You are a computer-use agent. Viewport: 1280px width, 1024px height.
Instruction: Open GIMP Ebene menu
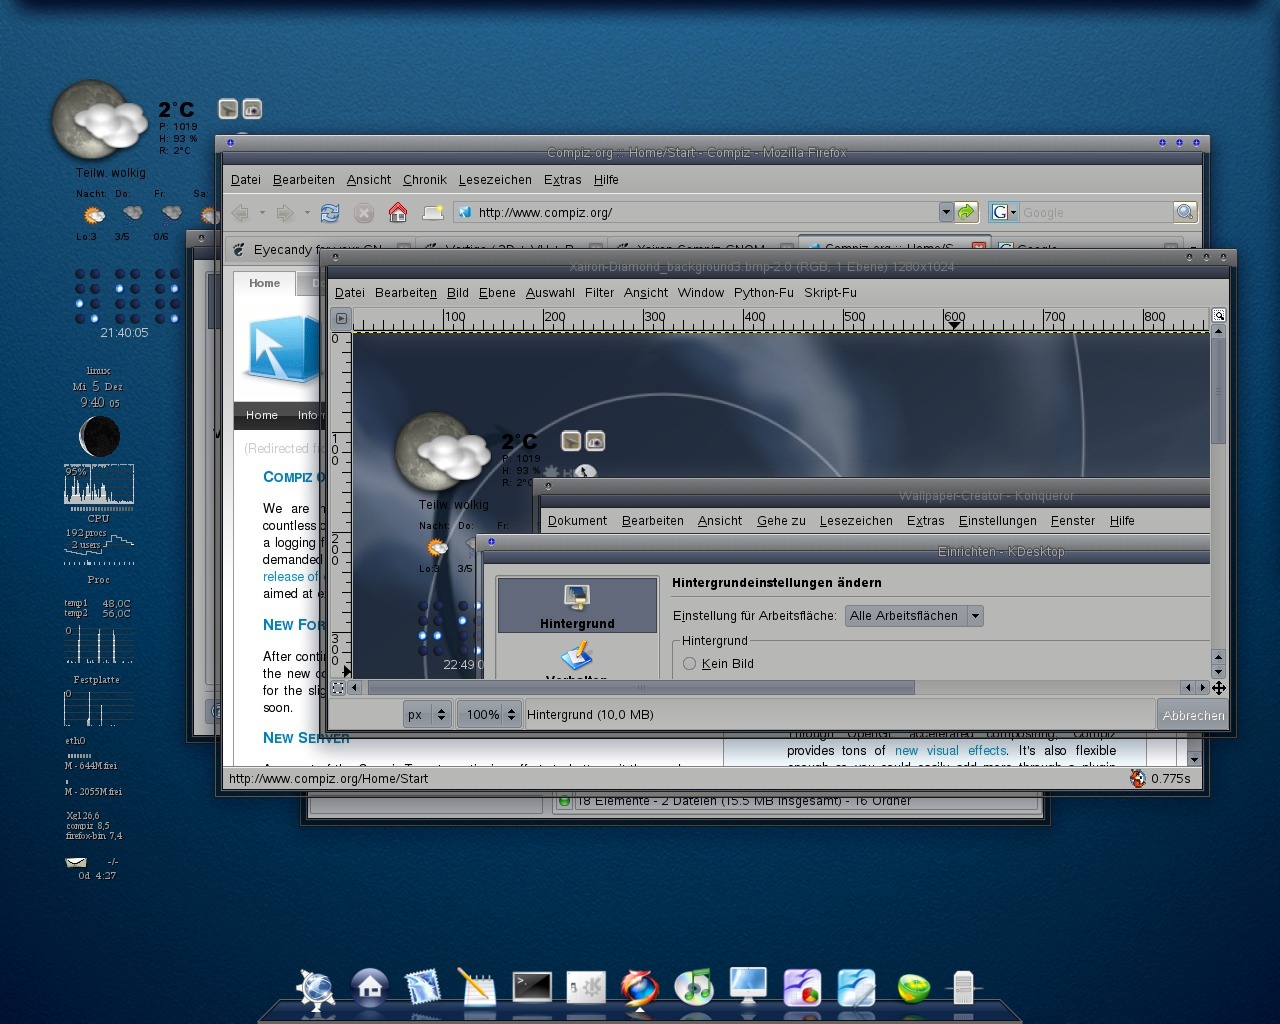click(497, 293)
